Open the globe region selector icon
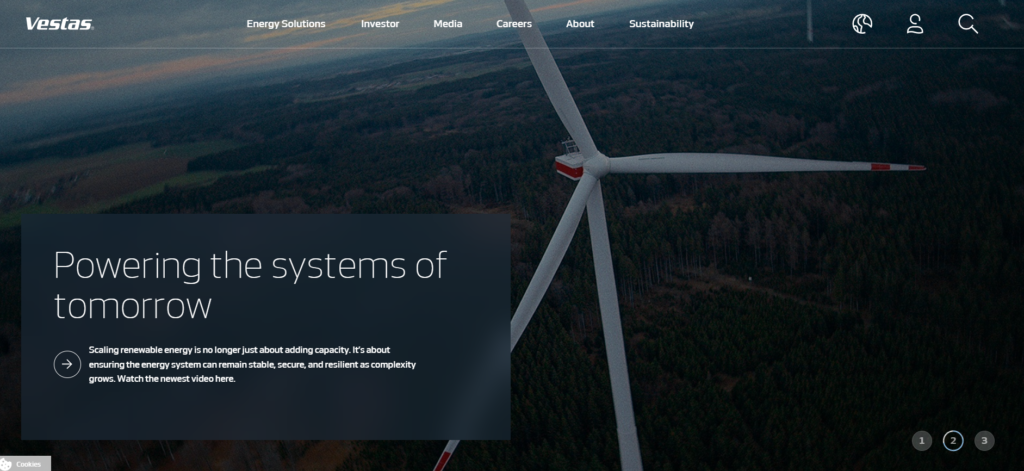Image resolution: width=1024 pixels, height=471 pixels. 862,24
